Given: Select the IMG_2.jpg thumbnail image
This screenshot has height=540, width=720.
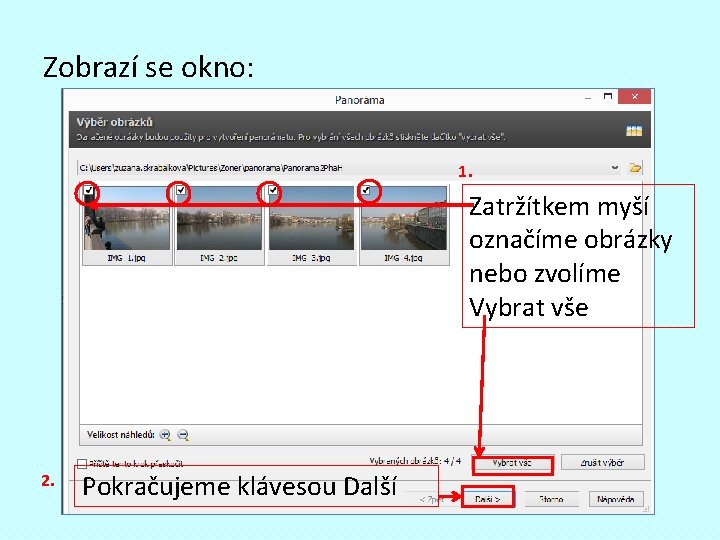Looking at the screenshot, I should click(219, 218).
